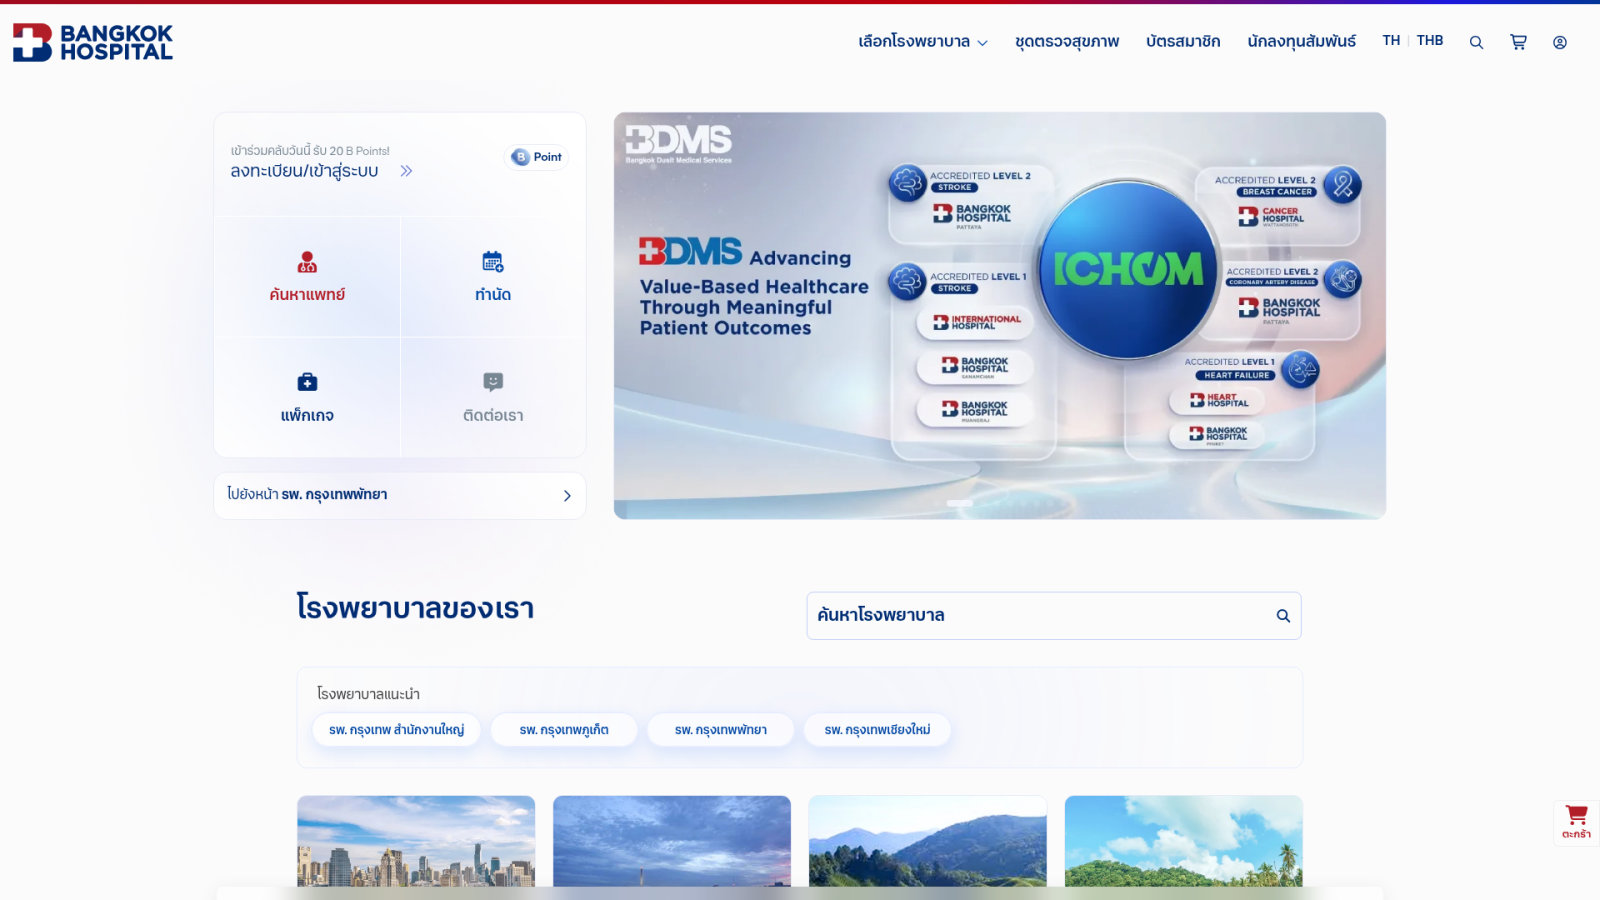Change currency via THB selector
The image size is (1600, 900).
click(1430, 41)
